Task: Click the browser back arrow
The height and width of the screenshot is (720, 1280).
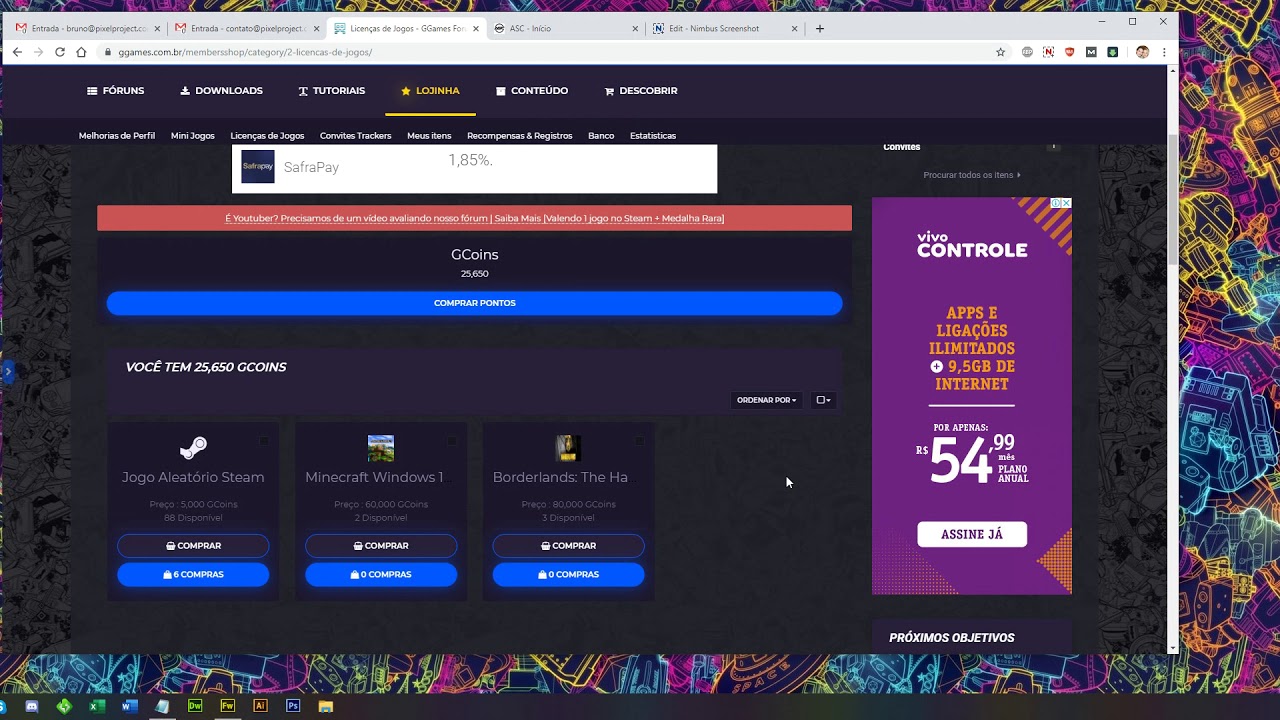Action: pyautogui.click(x=17, y=52)
